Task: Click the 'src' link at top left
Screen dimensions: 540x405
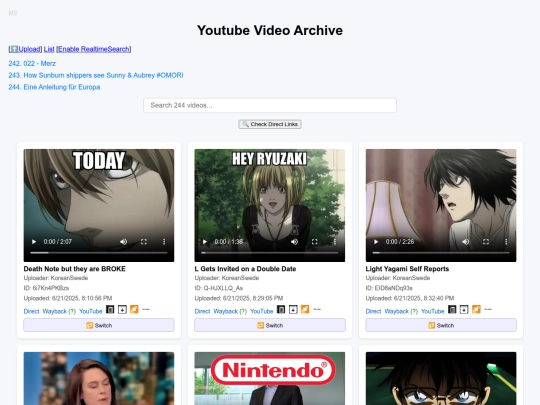Action: (13, 13)
